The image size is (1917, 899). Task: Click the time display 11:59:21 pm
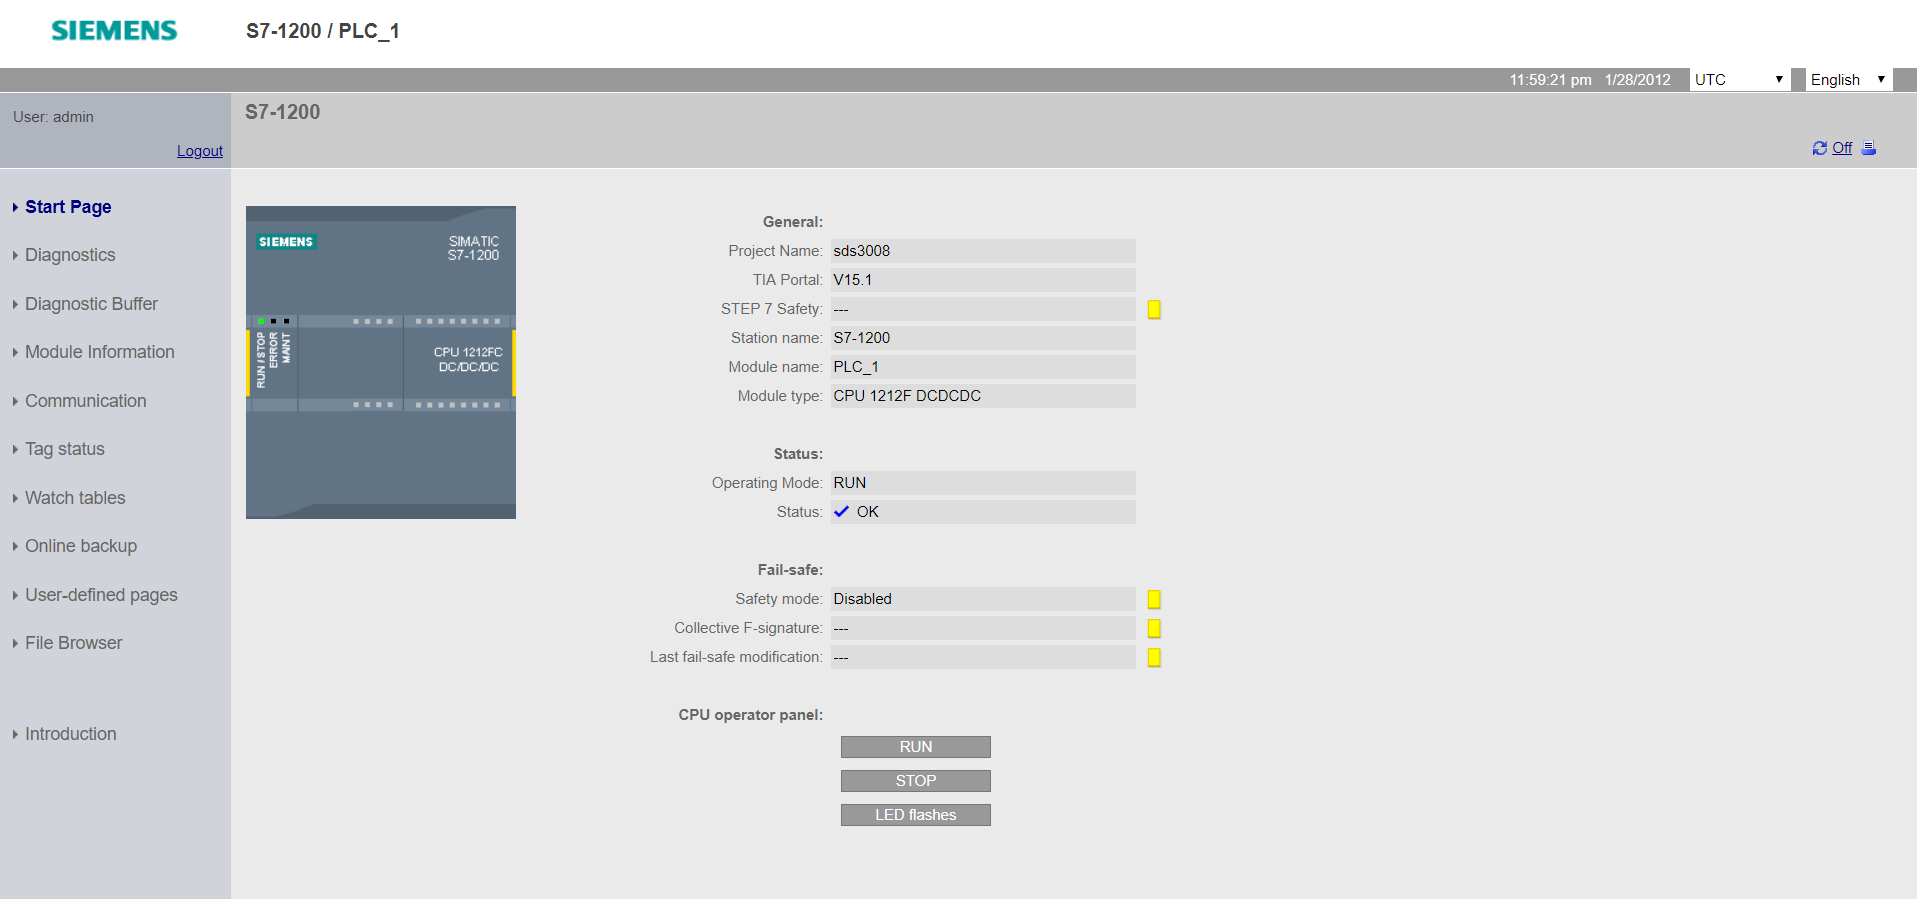1551,80
